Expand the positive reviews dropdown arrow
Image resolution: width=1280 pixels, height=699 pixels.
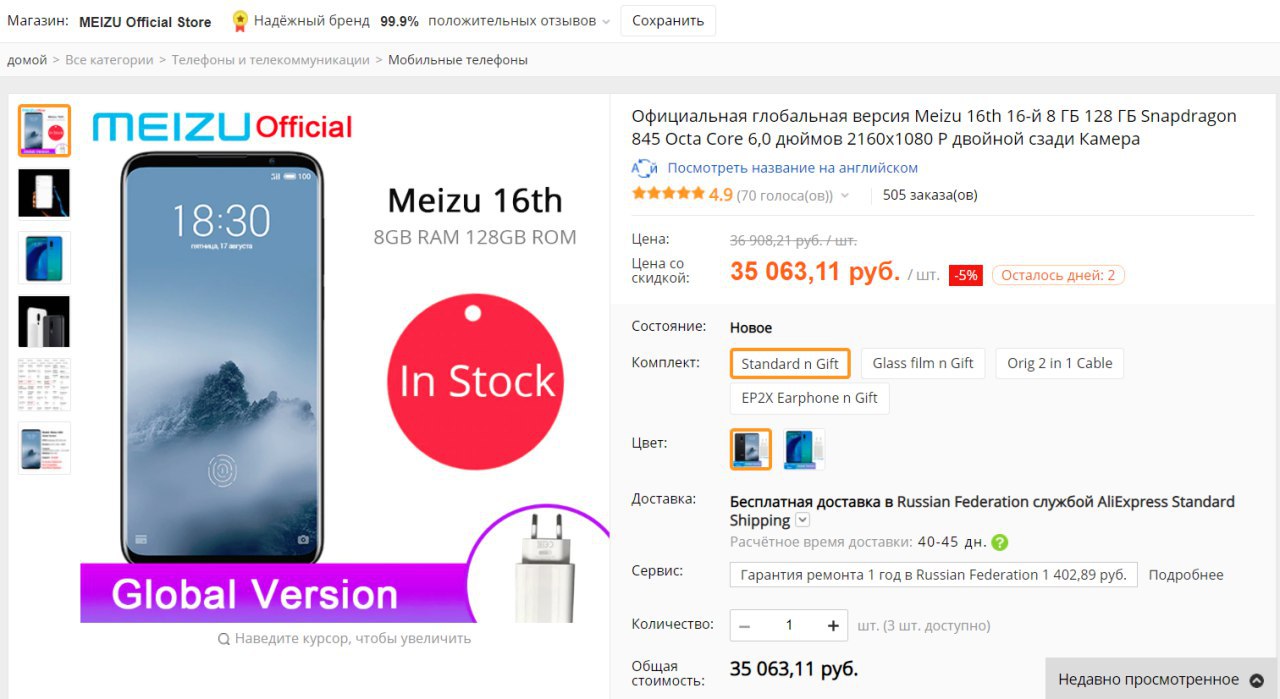pos(606,22)
